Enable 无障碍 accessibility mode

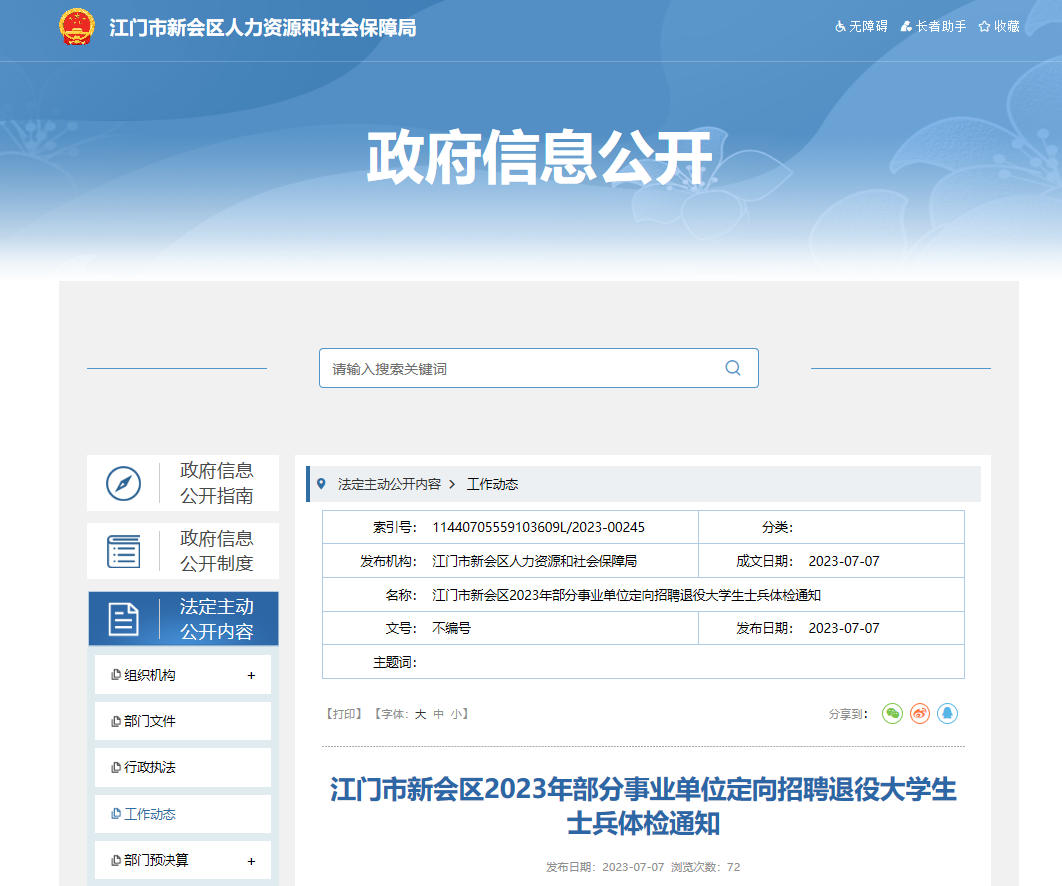(x=861, y=27)
